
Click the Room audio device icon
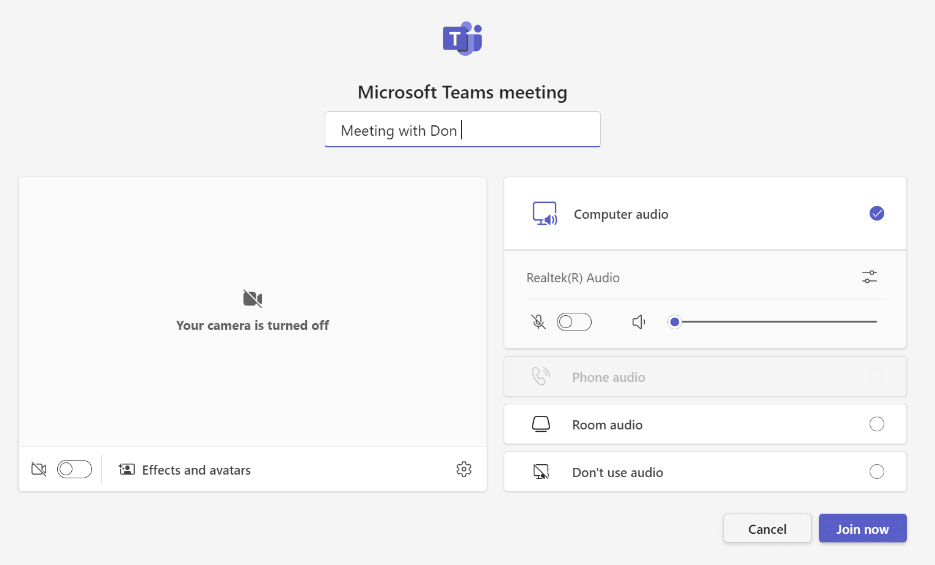[x=541, y=425]
